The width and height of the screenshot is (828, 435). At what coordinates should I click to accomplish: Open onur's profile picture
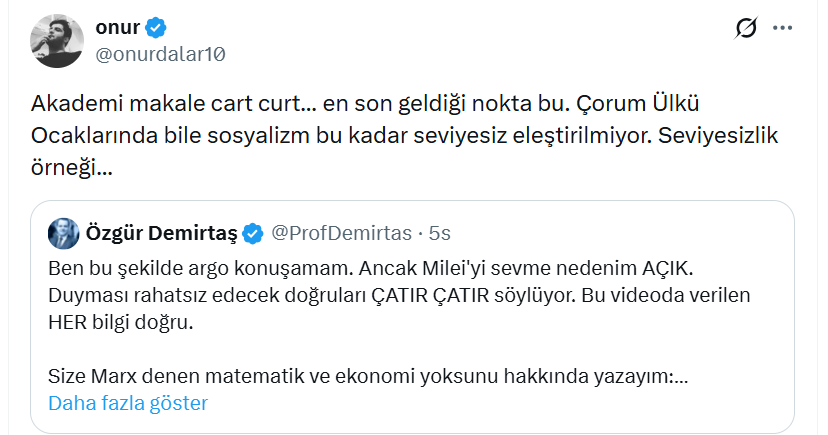click(57, 41)
